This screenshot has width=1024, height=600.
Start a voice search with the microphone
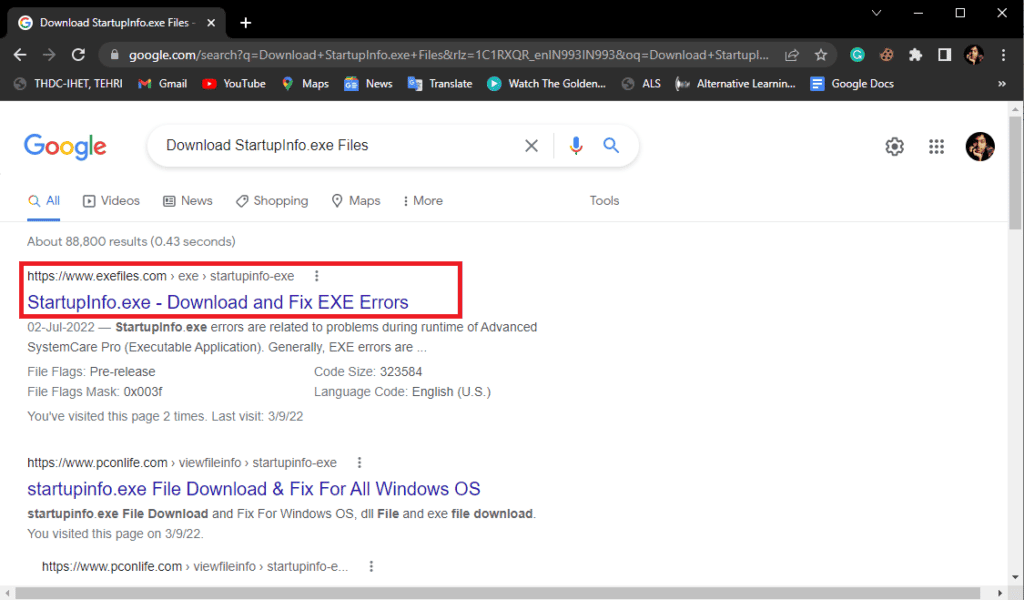click(575, 146)
